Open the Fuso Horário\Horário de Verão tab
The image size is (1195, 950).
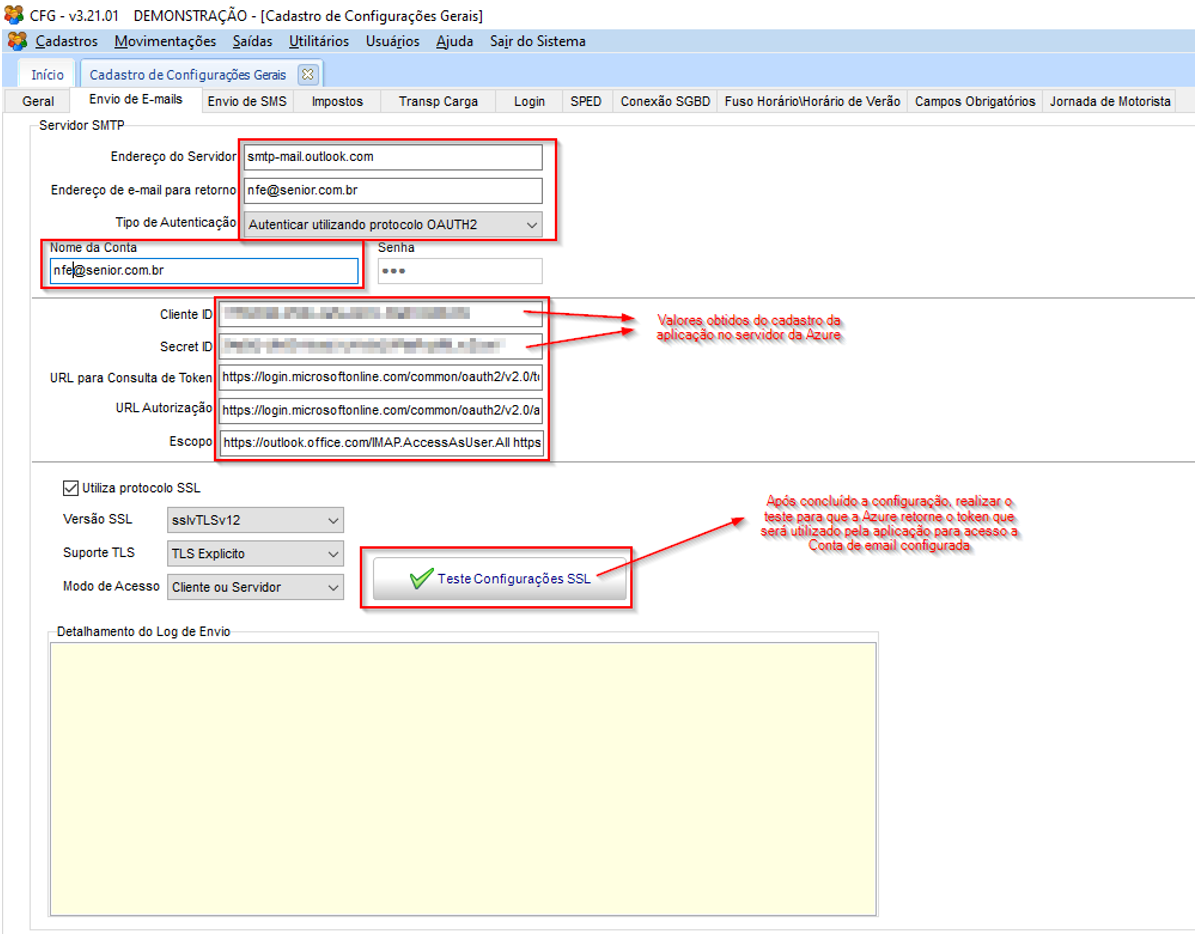point(812,101)
